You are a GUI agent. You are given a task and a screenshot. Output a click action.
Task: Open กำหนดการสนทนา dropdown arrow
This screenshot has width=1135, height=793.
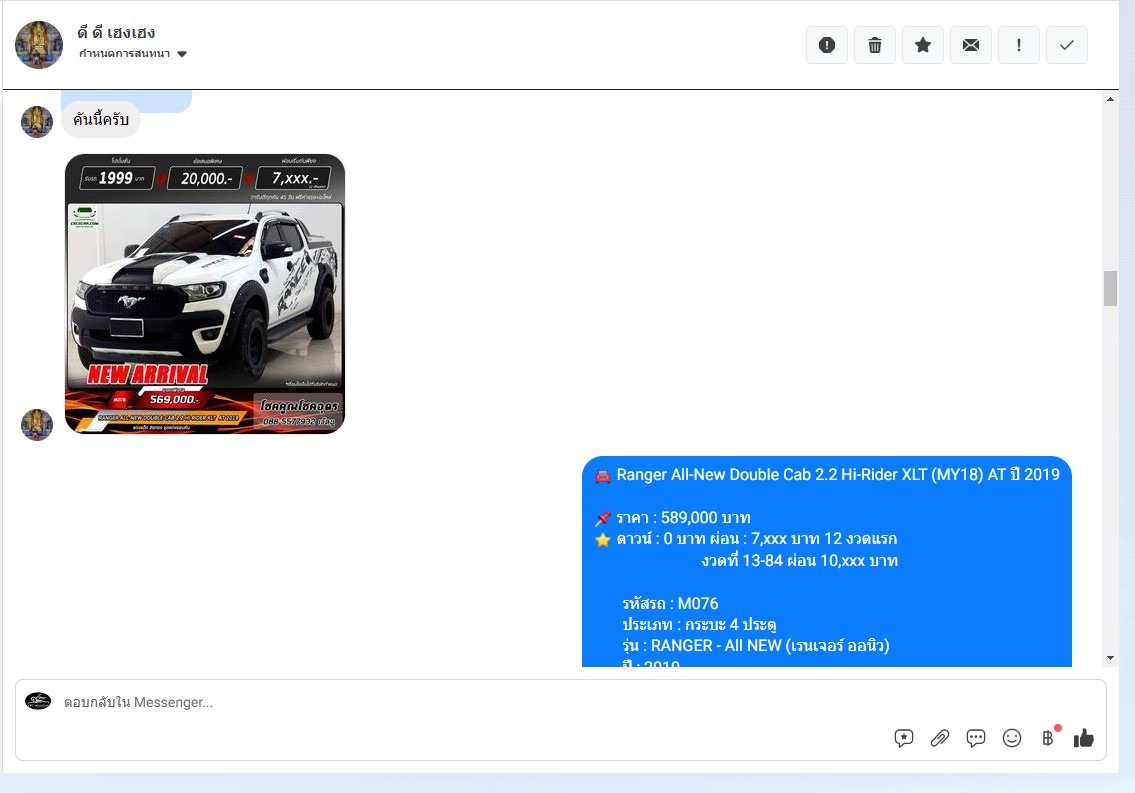click(x=182, y=54)
